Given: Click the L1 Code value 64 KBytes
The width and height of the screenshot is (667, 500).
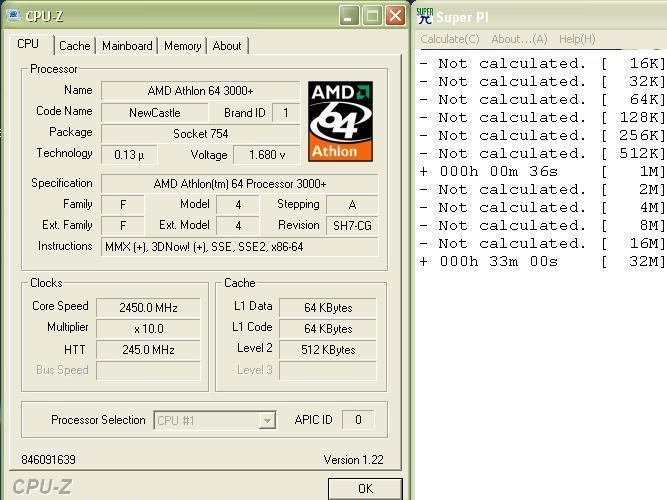Looking at the screenshot, I should point(328,329).
